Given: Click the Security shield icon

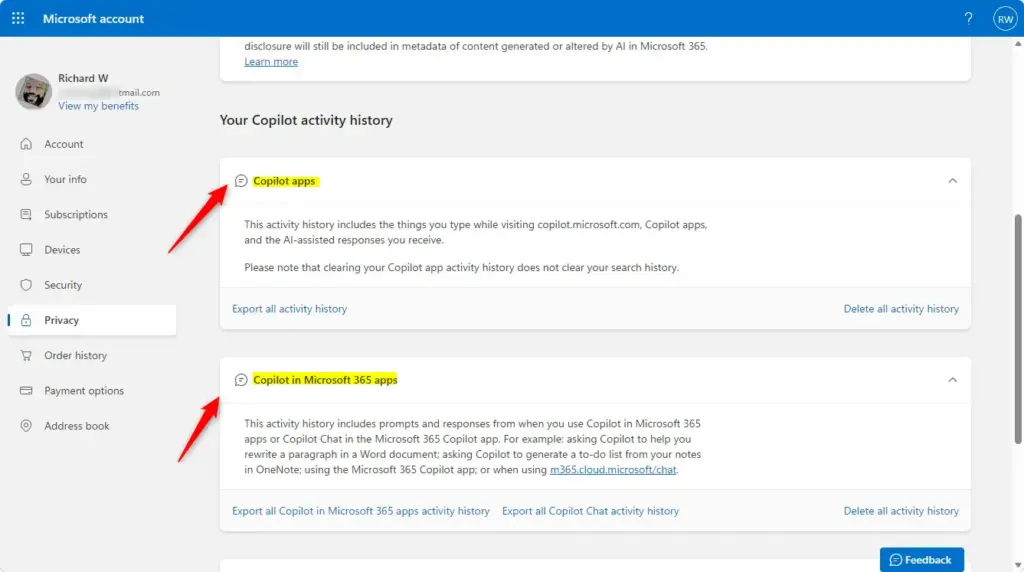Looking at the screenshot, I should point(26,285).
